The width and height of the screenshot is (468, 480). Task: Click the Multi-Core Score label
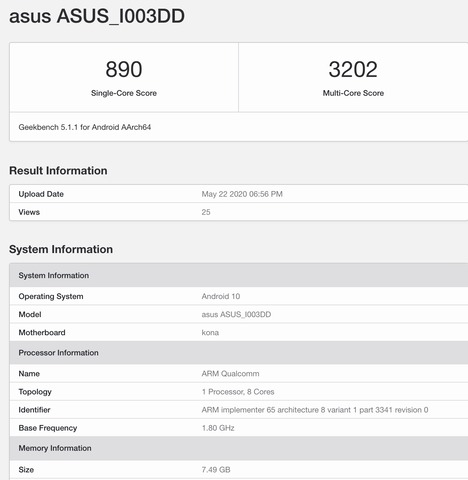pyautogui.click(x=353, y=93)
